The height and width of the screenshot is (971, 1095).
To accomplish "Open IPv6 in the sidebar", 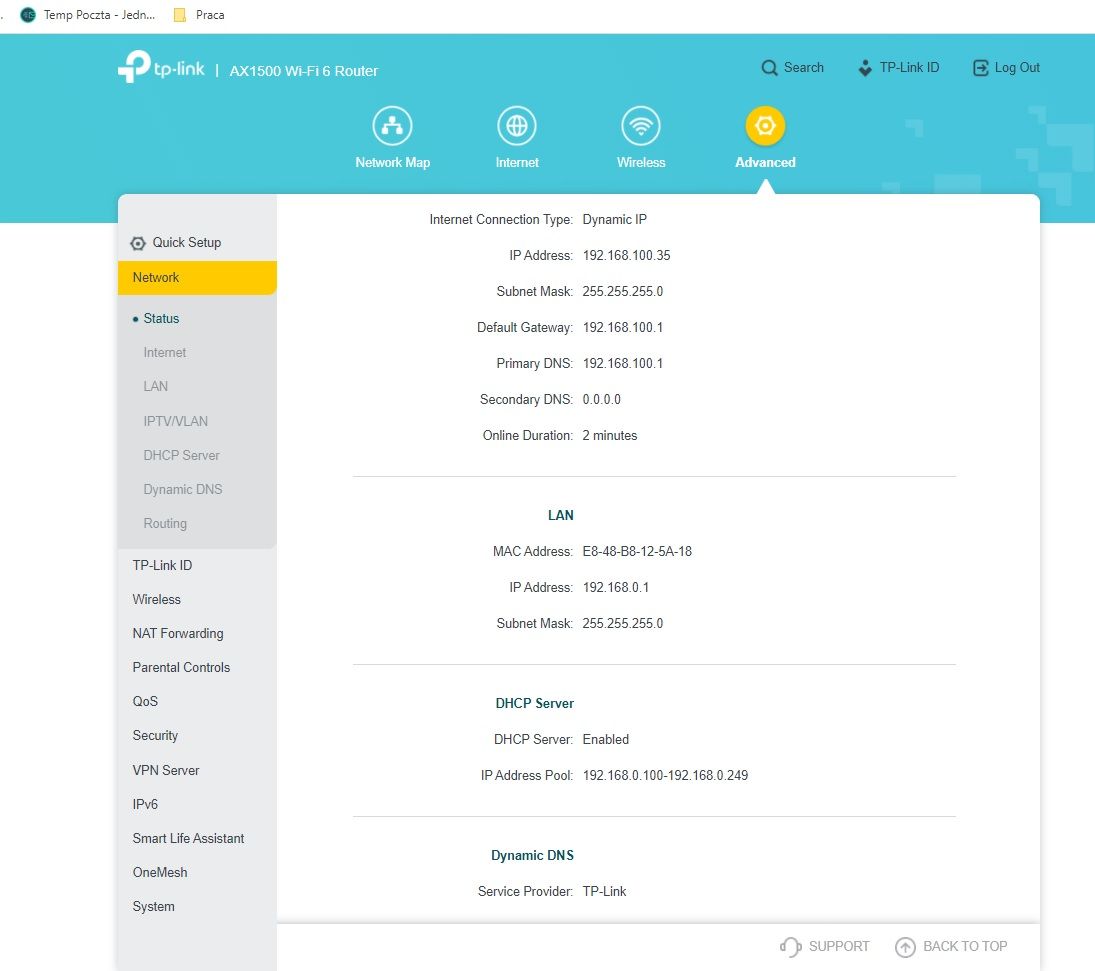I will point(145,804).
